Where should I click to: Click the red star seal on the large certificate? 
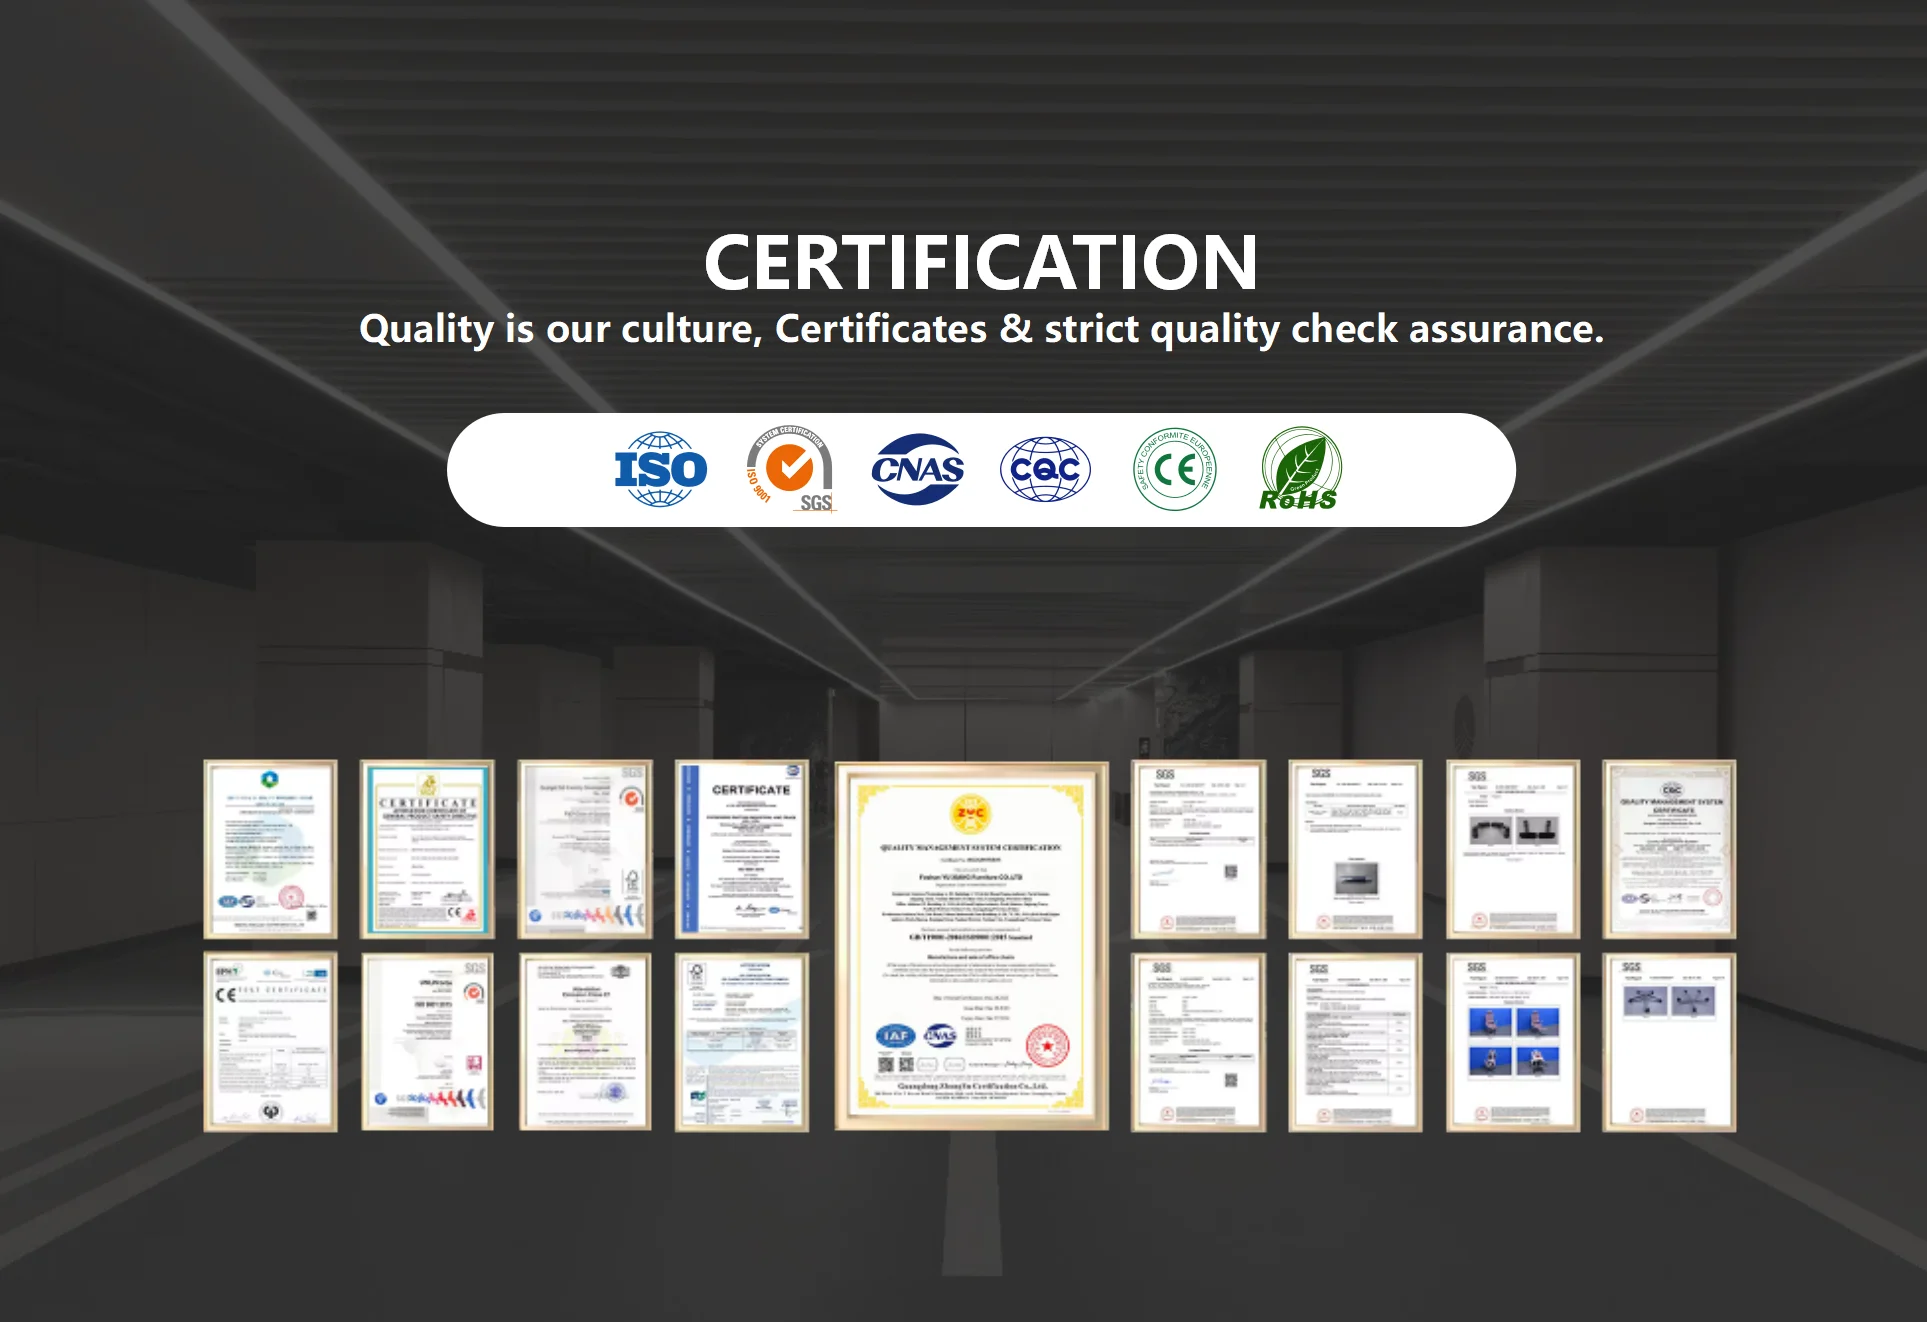coord(1047,1046)
